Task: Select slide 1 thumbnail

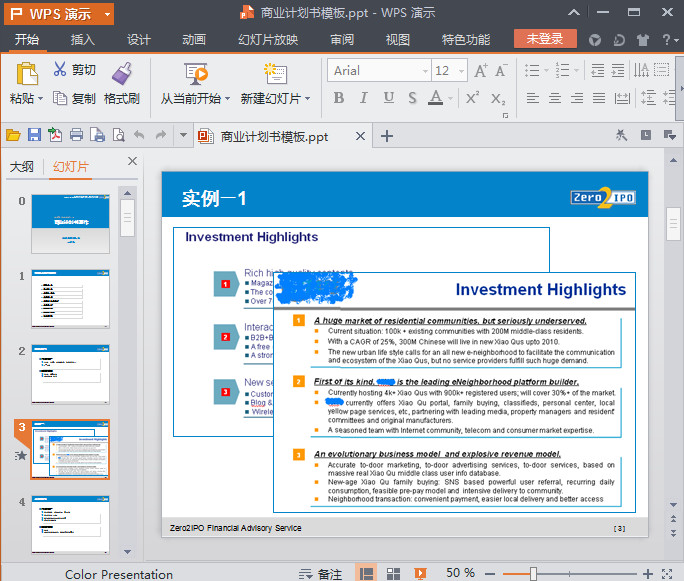Action: click(70, 298)
